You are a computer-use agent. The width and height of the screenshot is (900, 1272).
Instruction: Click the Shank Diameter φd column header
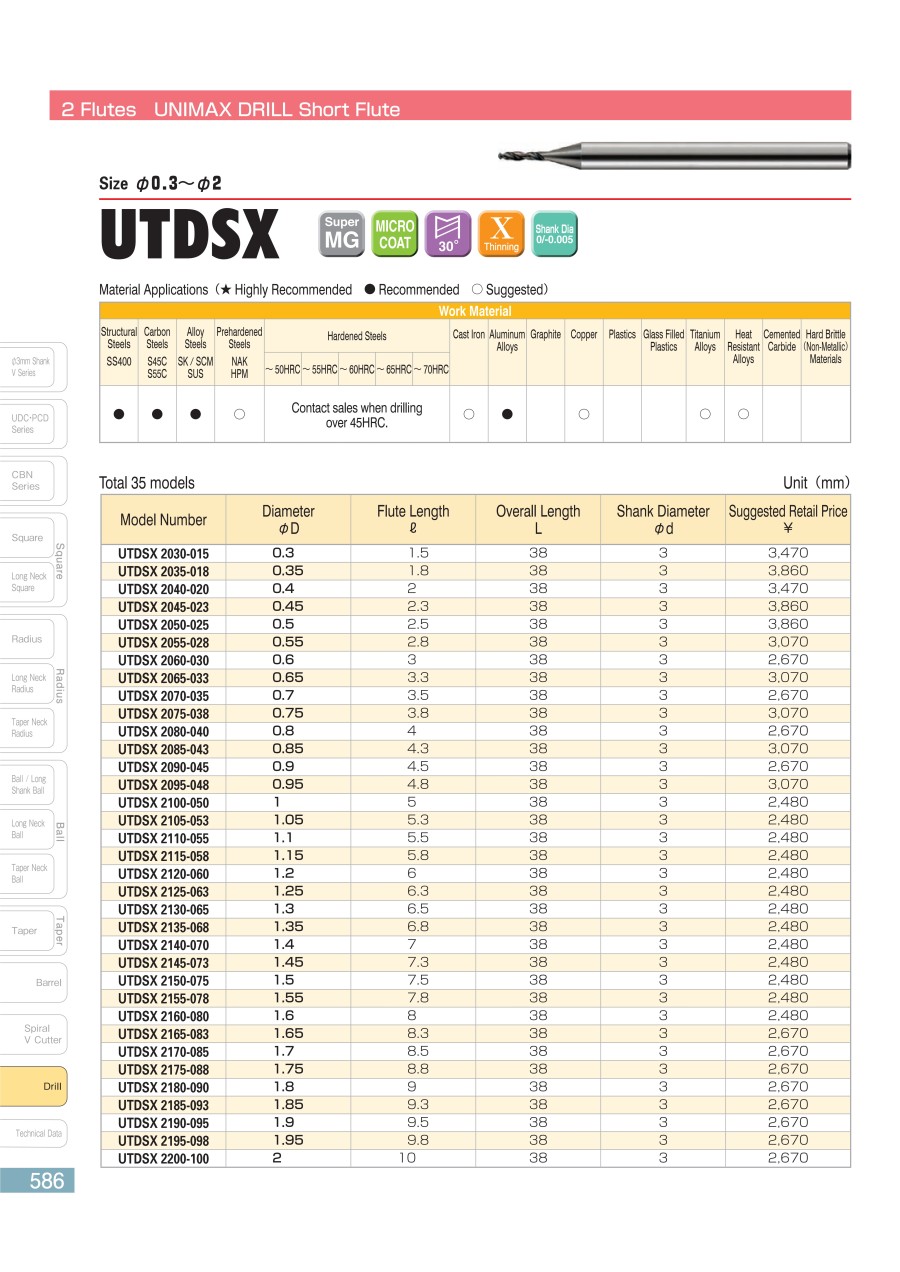coord(663,520)
